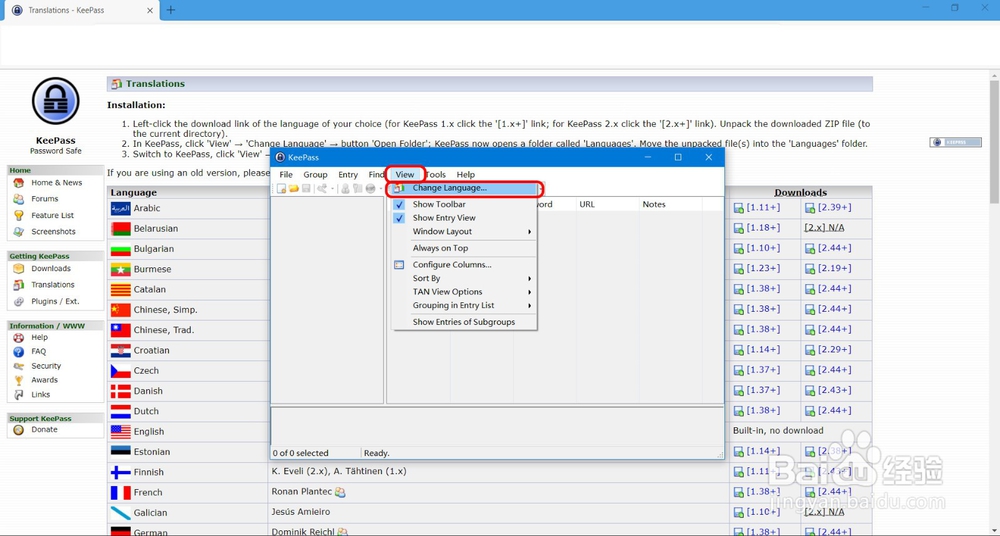Open the Help menu in KeePass
The height and width of the screenshot is (536, 1000).
click(466, 175)
